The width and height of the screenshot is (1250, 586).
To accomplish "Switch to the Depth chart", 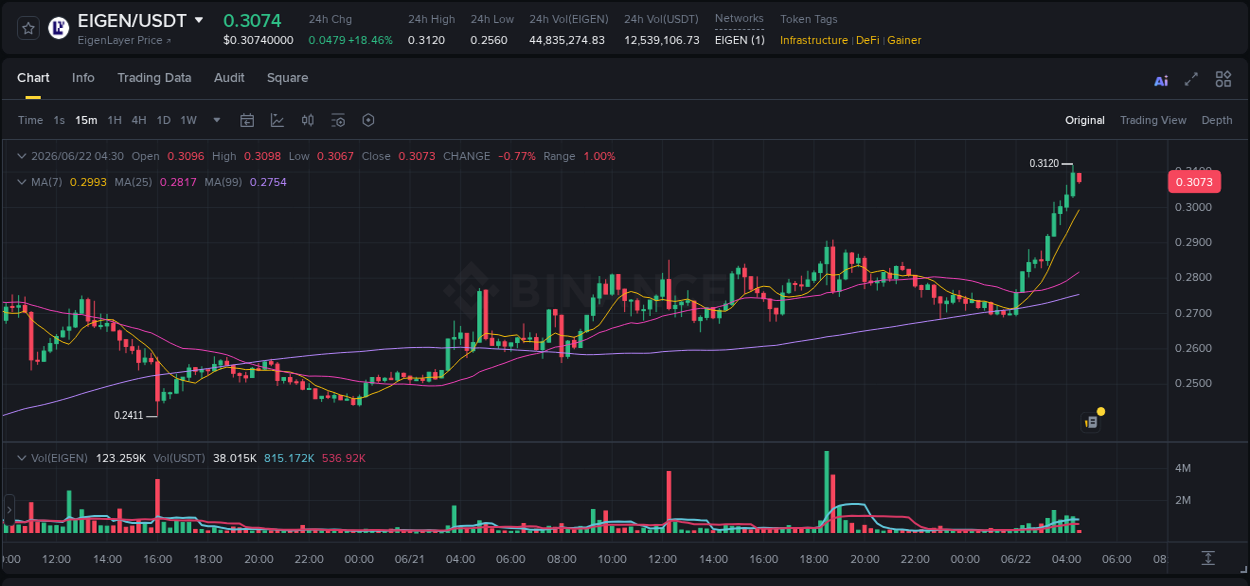I will click(1217, 120).
